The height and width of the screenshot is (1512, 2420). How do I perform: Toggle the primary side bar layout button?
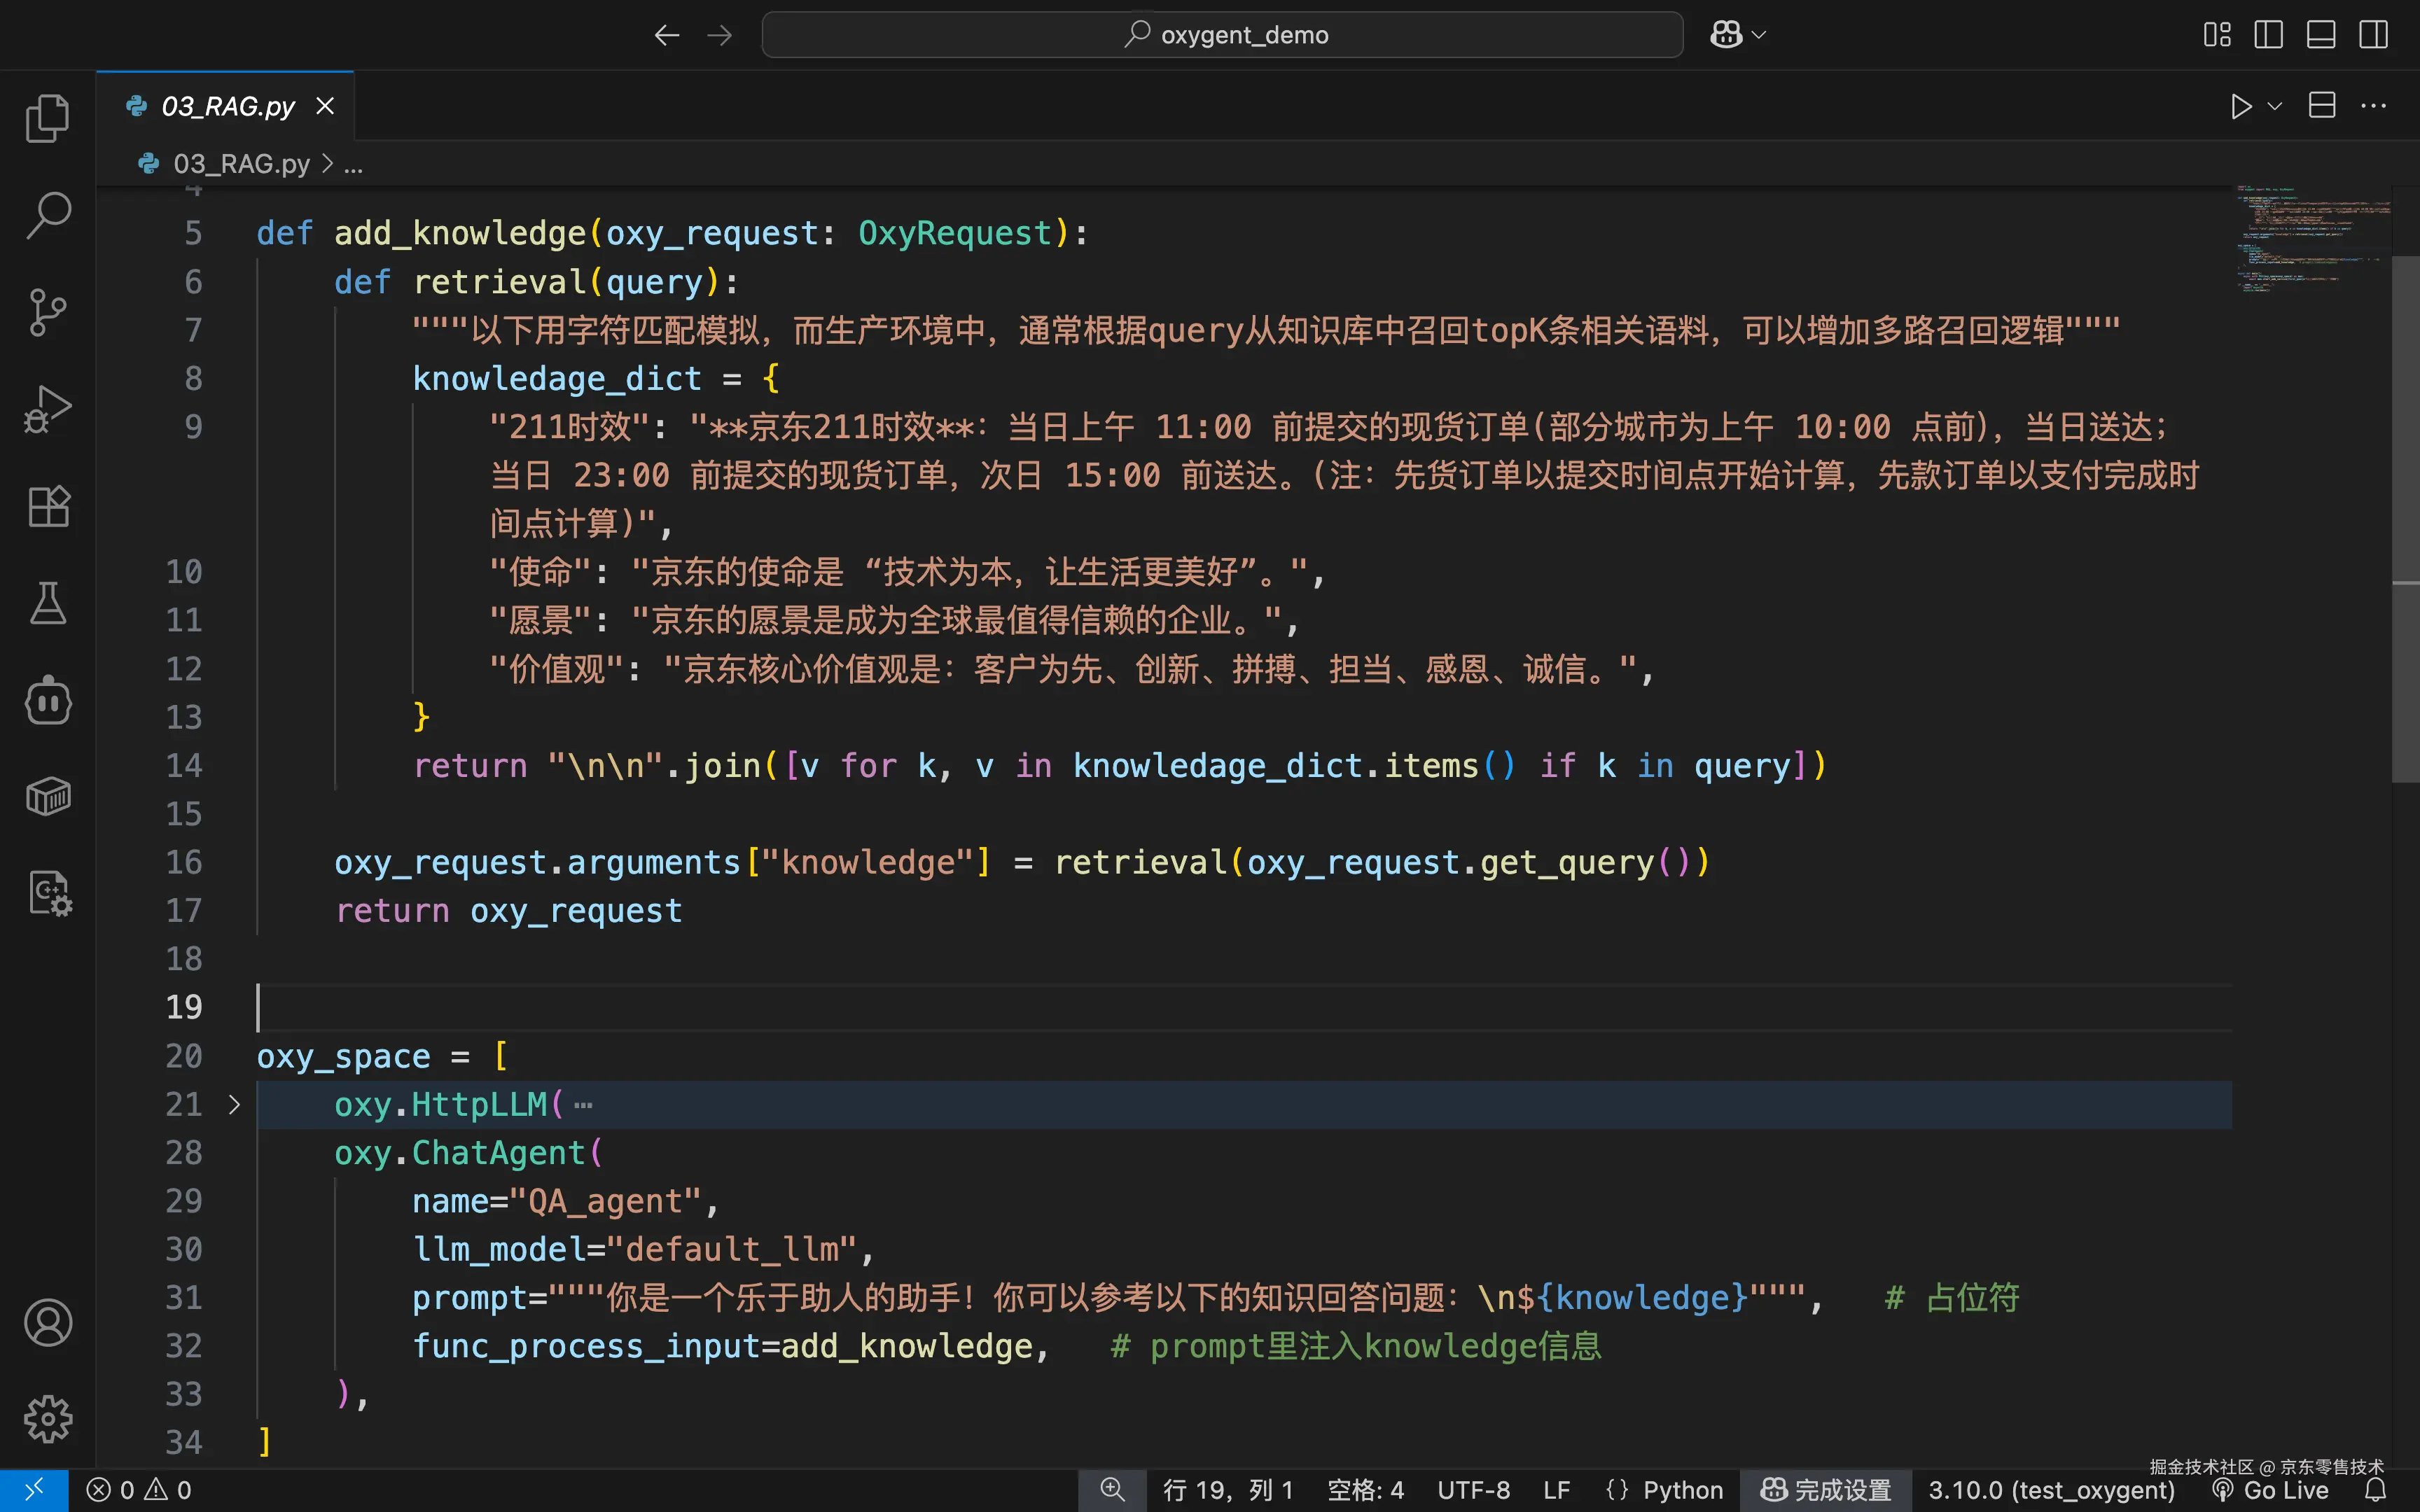click(x=2268, y=35)
